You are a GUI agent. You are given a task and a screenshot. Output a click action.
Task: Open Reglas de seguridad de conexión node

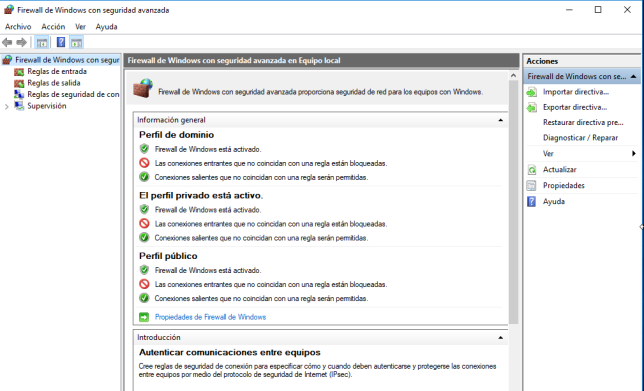[73, 94]
